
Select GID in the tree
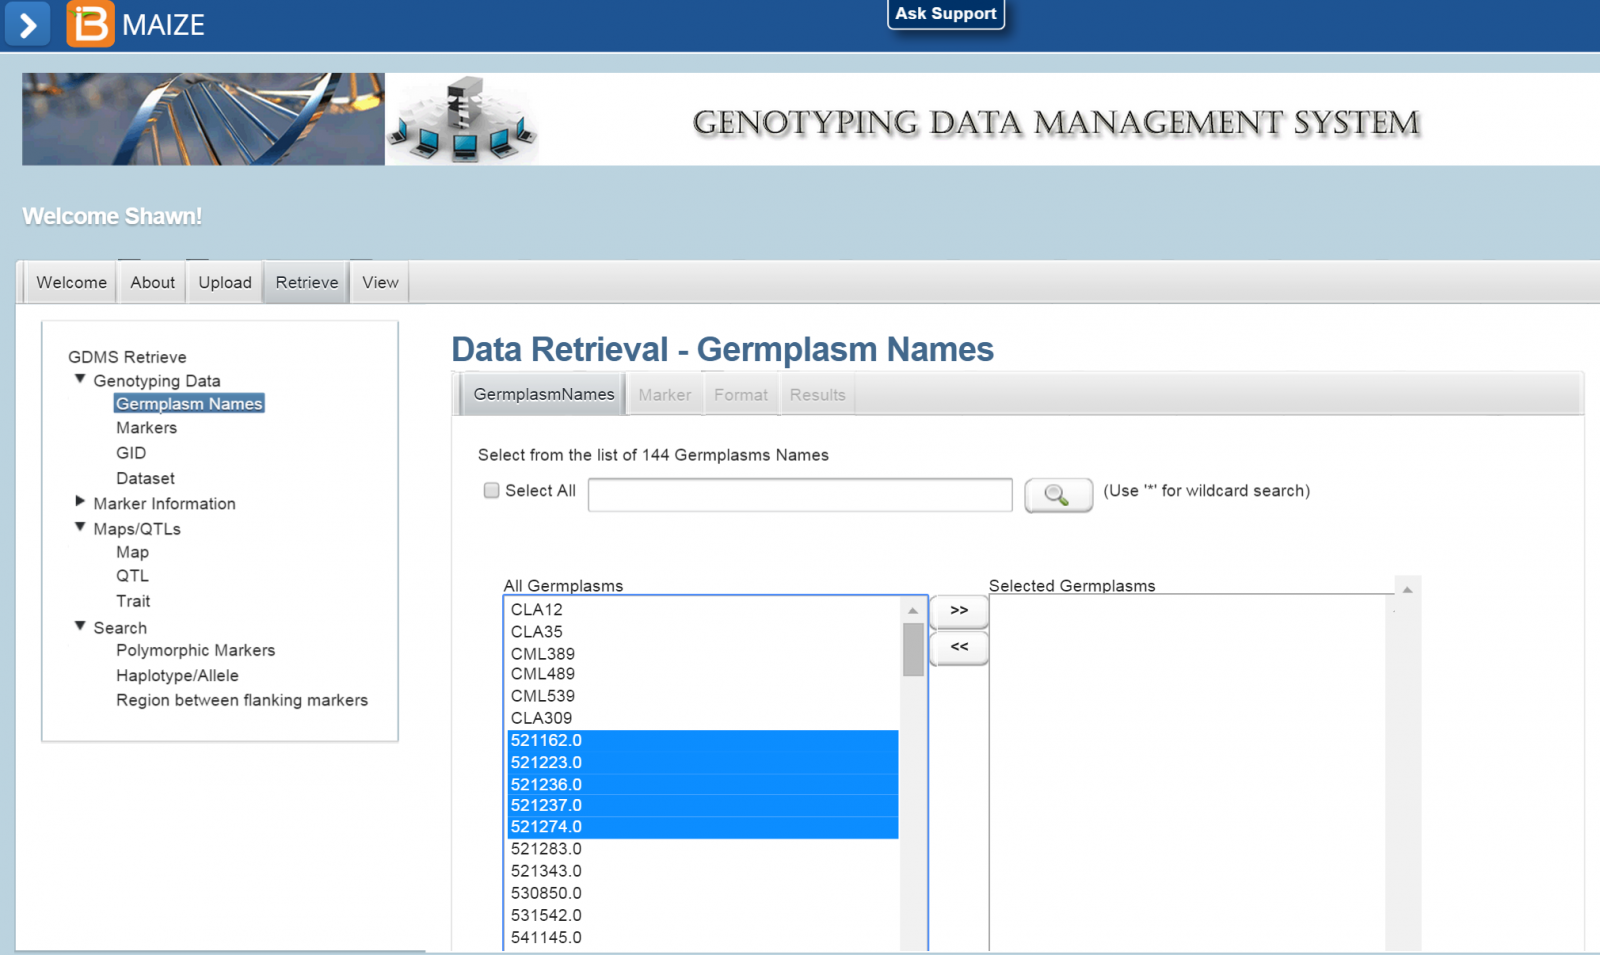pos(131,453)
